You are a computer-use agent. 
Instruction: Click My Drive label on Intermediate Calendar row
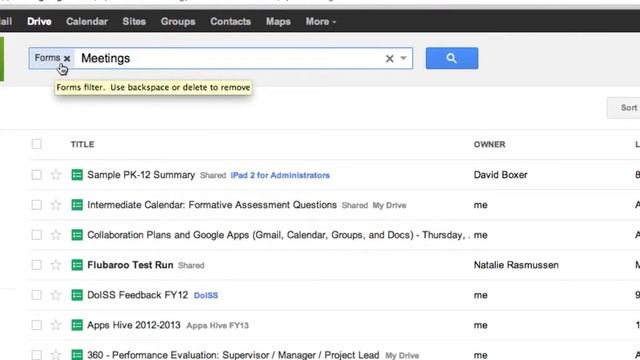click(x=389, y=205)
